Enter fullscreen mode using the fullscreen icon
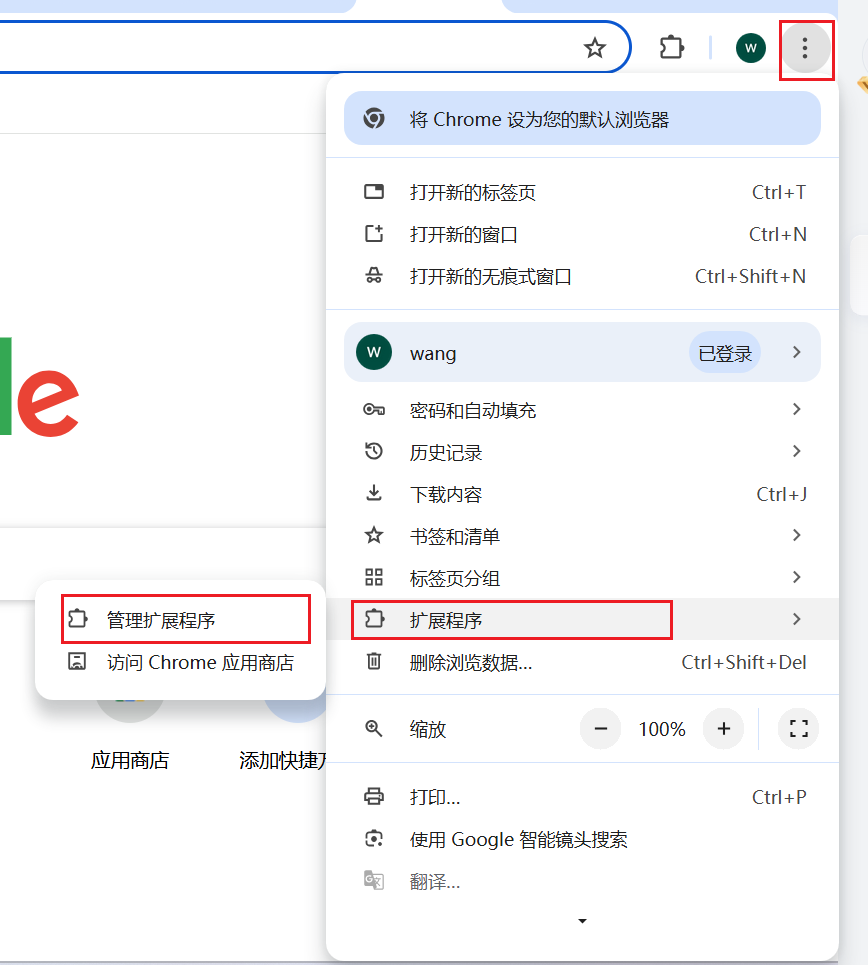The image size is (868, 965). 798,729
